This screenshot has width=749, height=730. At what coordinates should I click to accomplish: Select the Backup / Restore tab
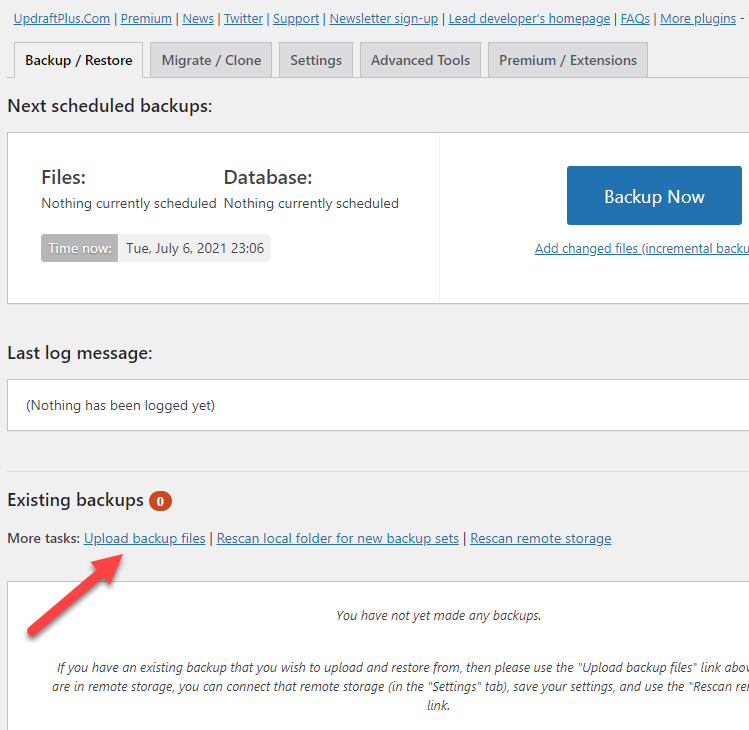[79, 60]
